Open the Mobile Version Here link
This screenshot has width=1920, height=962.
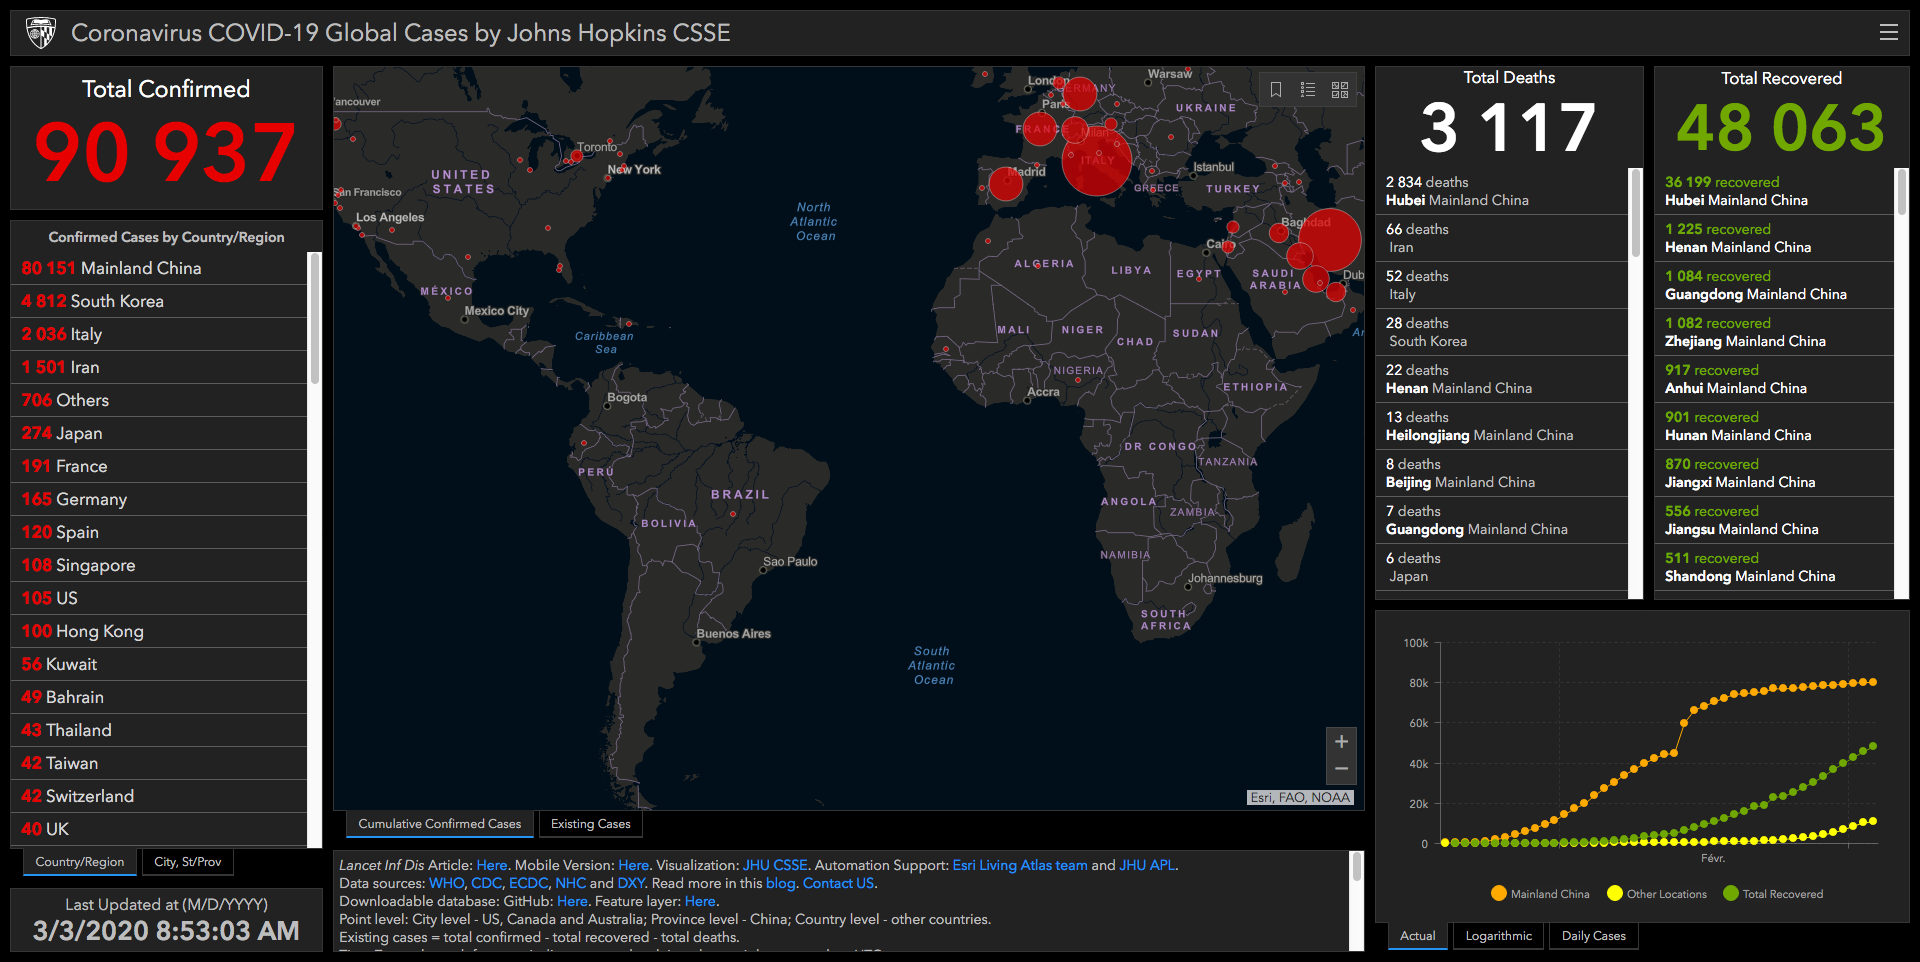tap(634, 865)
